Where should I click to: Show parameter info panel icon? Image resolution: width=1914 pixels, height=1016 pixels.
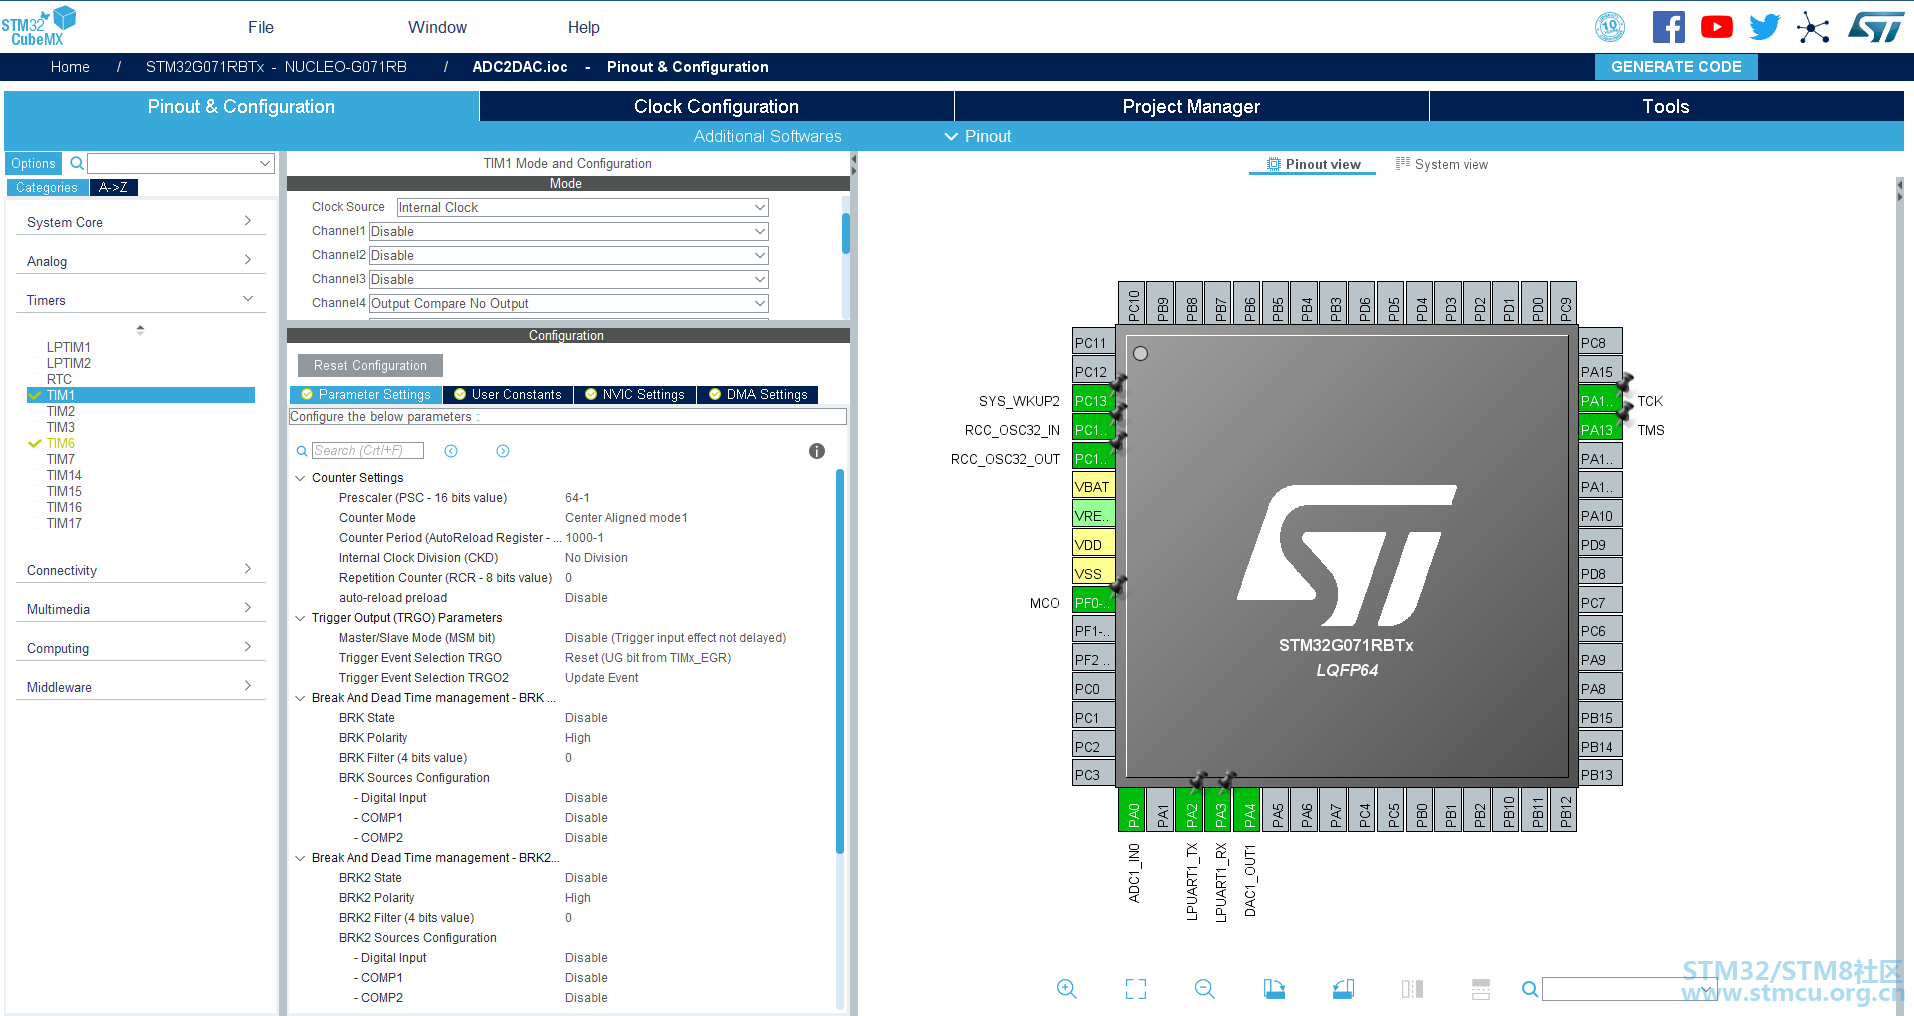(817, 451)
